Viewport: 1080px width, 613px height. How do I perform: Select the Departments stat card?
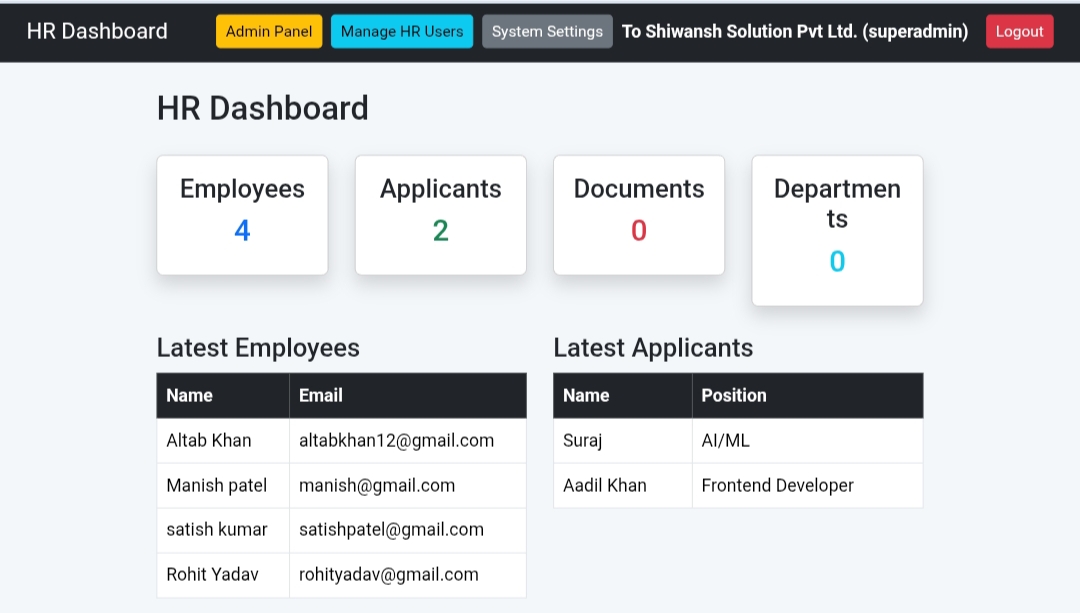838,230
